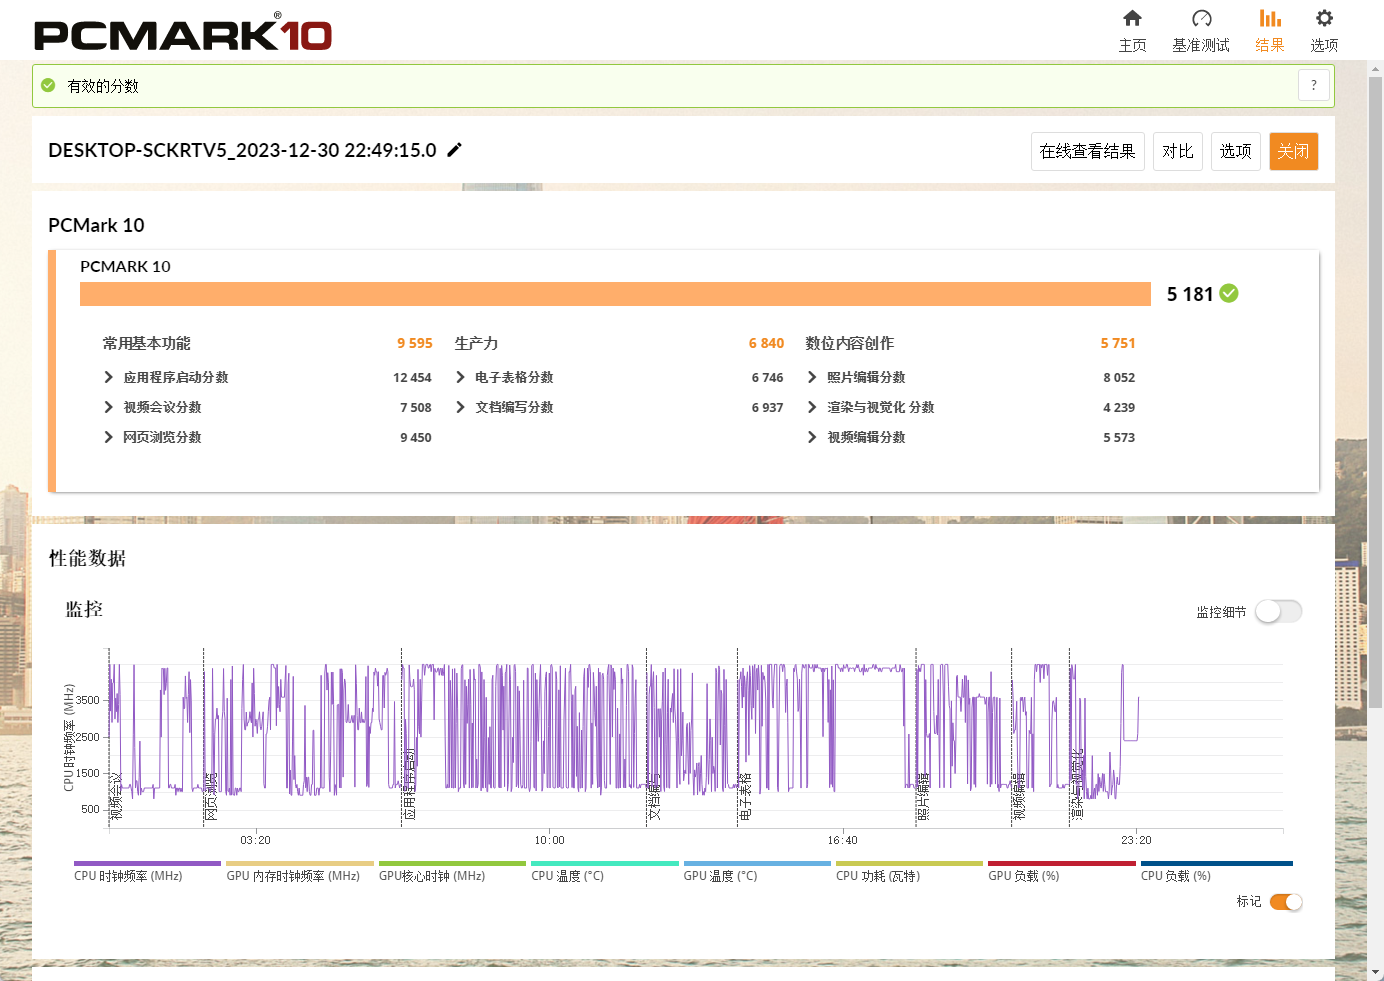Screen dimensions: 1384x981
Task: Click the View results online button
Action: (1087, 152)
